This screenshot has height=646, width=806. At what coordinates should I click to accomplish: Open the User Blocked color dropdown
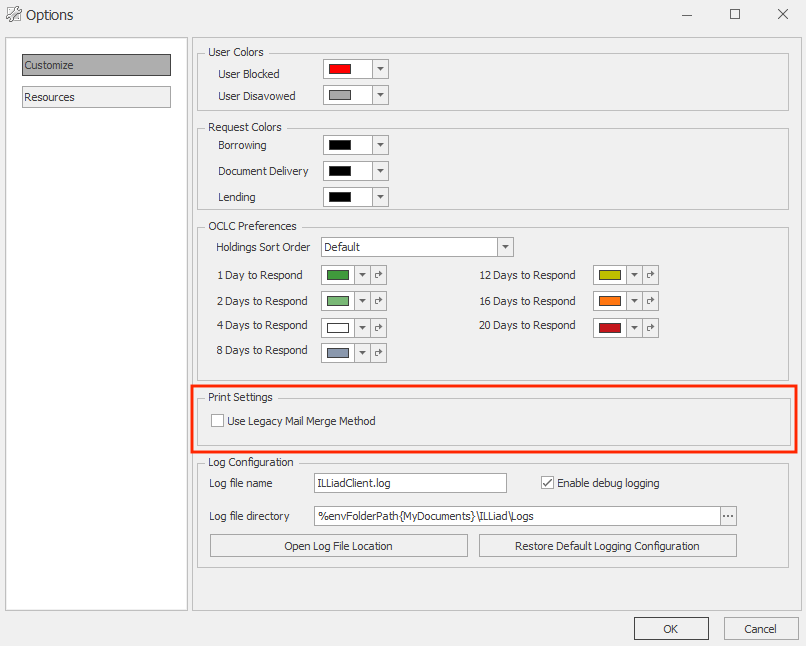point(380,69)
